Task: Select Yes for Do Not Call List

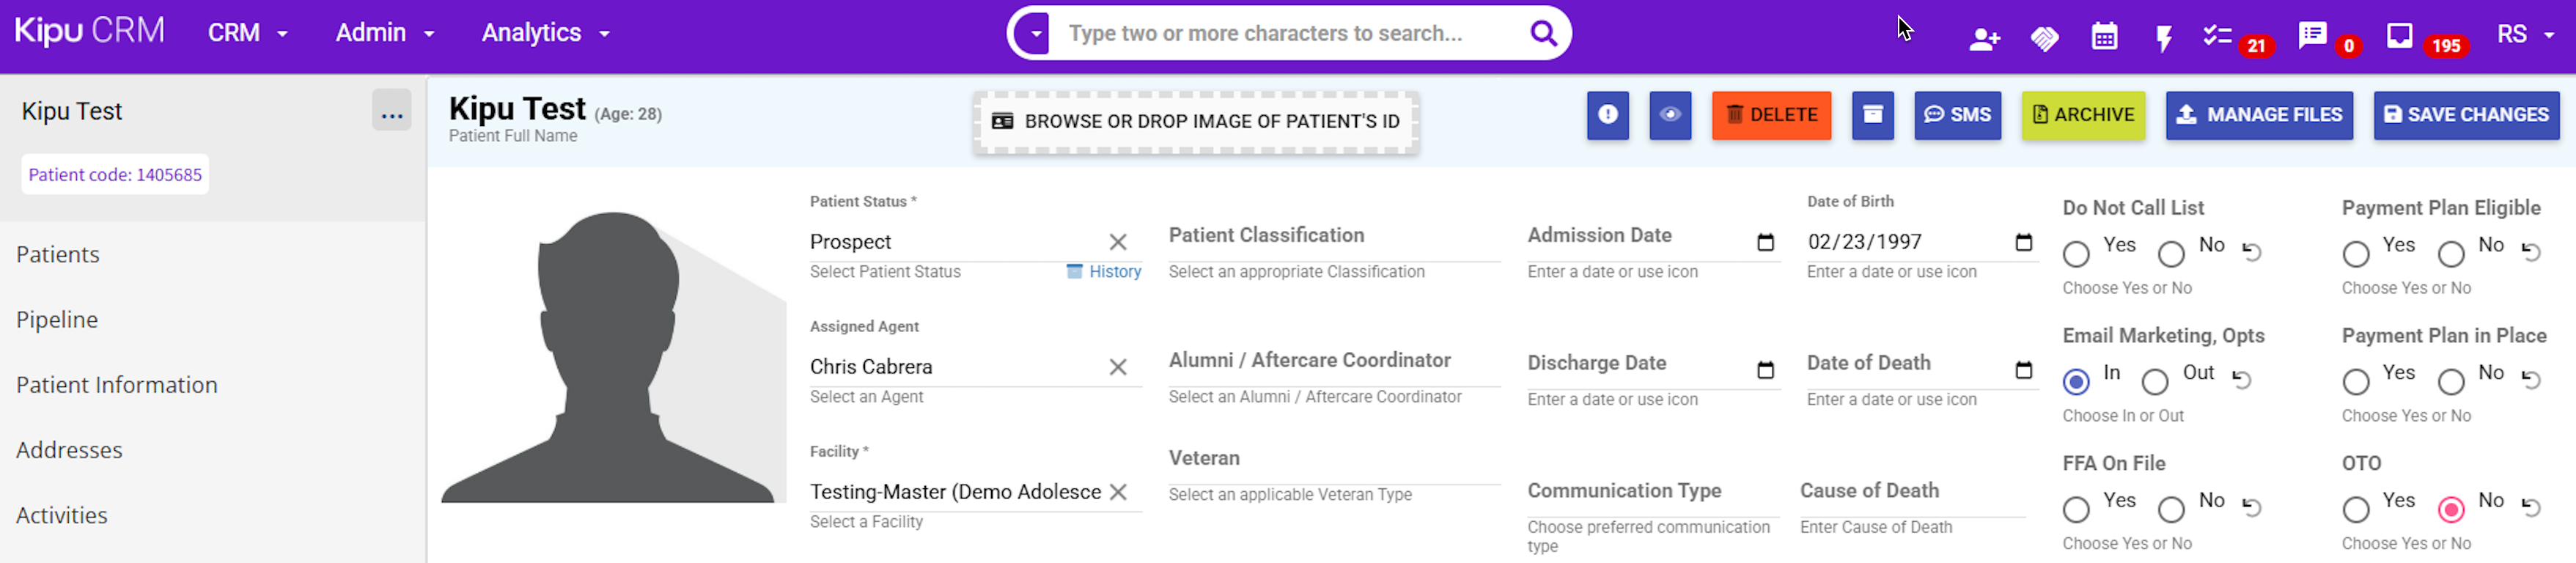Action: [x=2076, y=254]
